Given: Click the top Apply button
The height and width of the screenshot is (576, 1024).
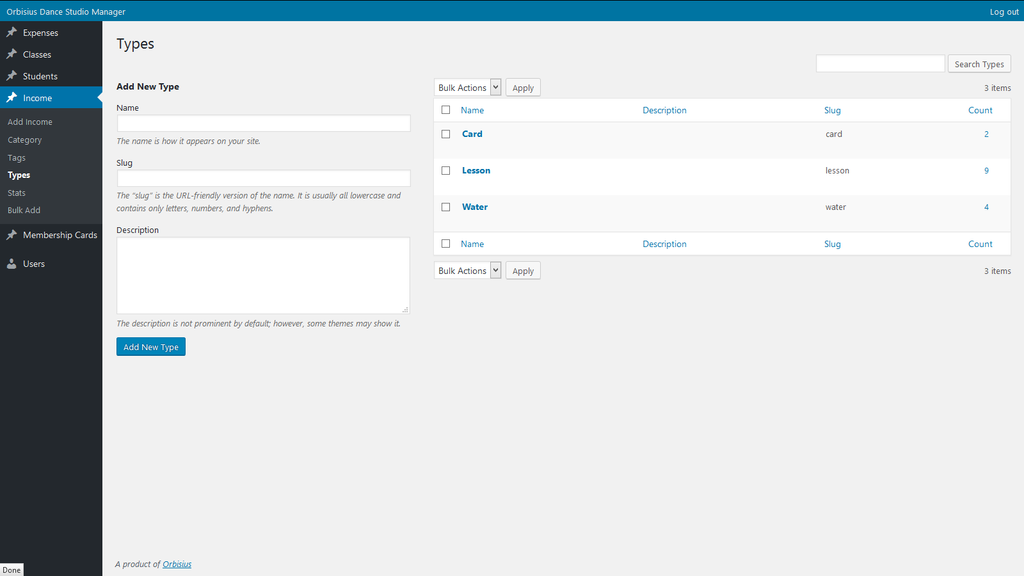Looking at the screenshot, I should (x=522, y=88).
